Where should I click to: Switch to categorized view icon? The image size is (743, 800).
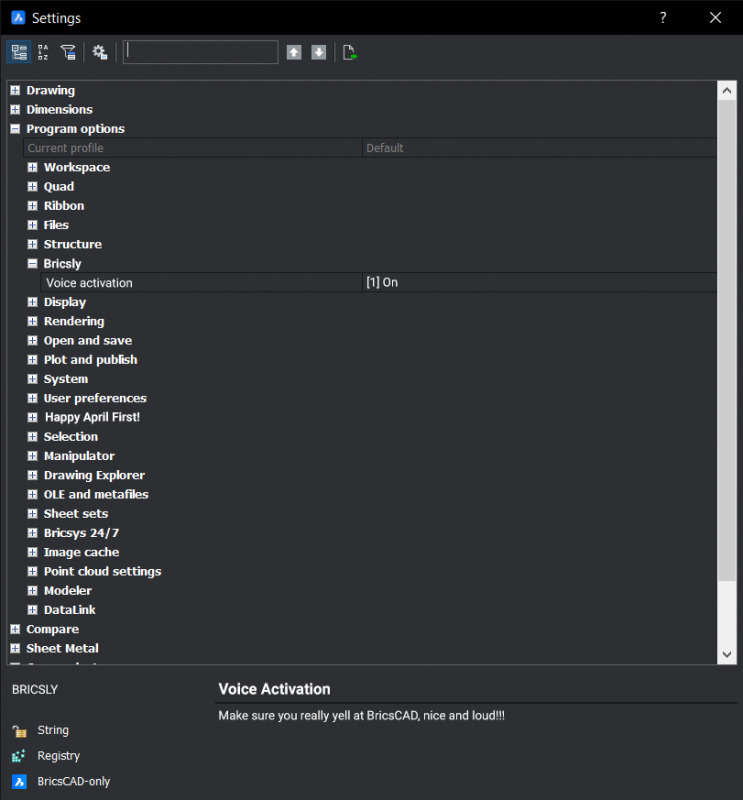(19, 52)
